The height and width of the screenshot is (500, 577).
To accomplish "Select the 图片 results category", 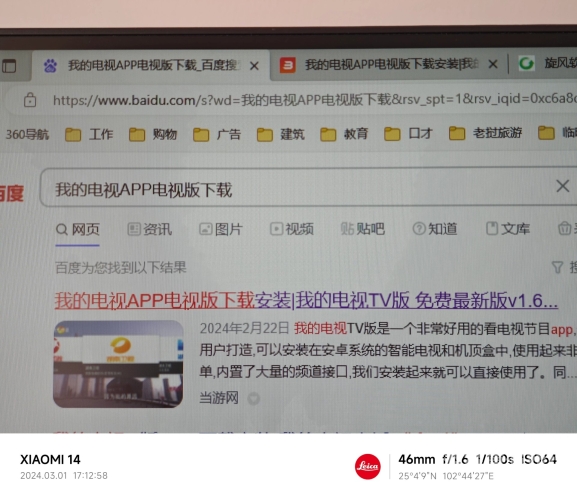I will click(x=221, y=229).
